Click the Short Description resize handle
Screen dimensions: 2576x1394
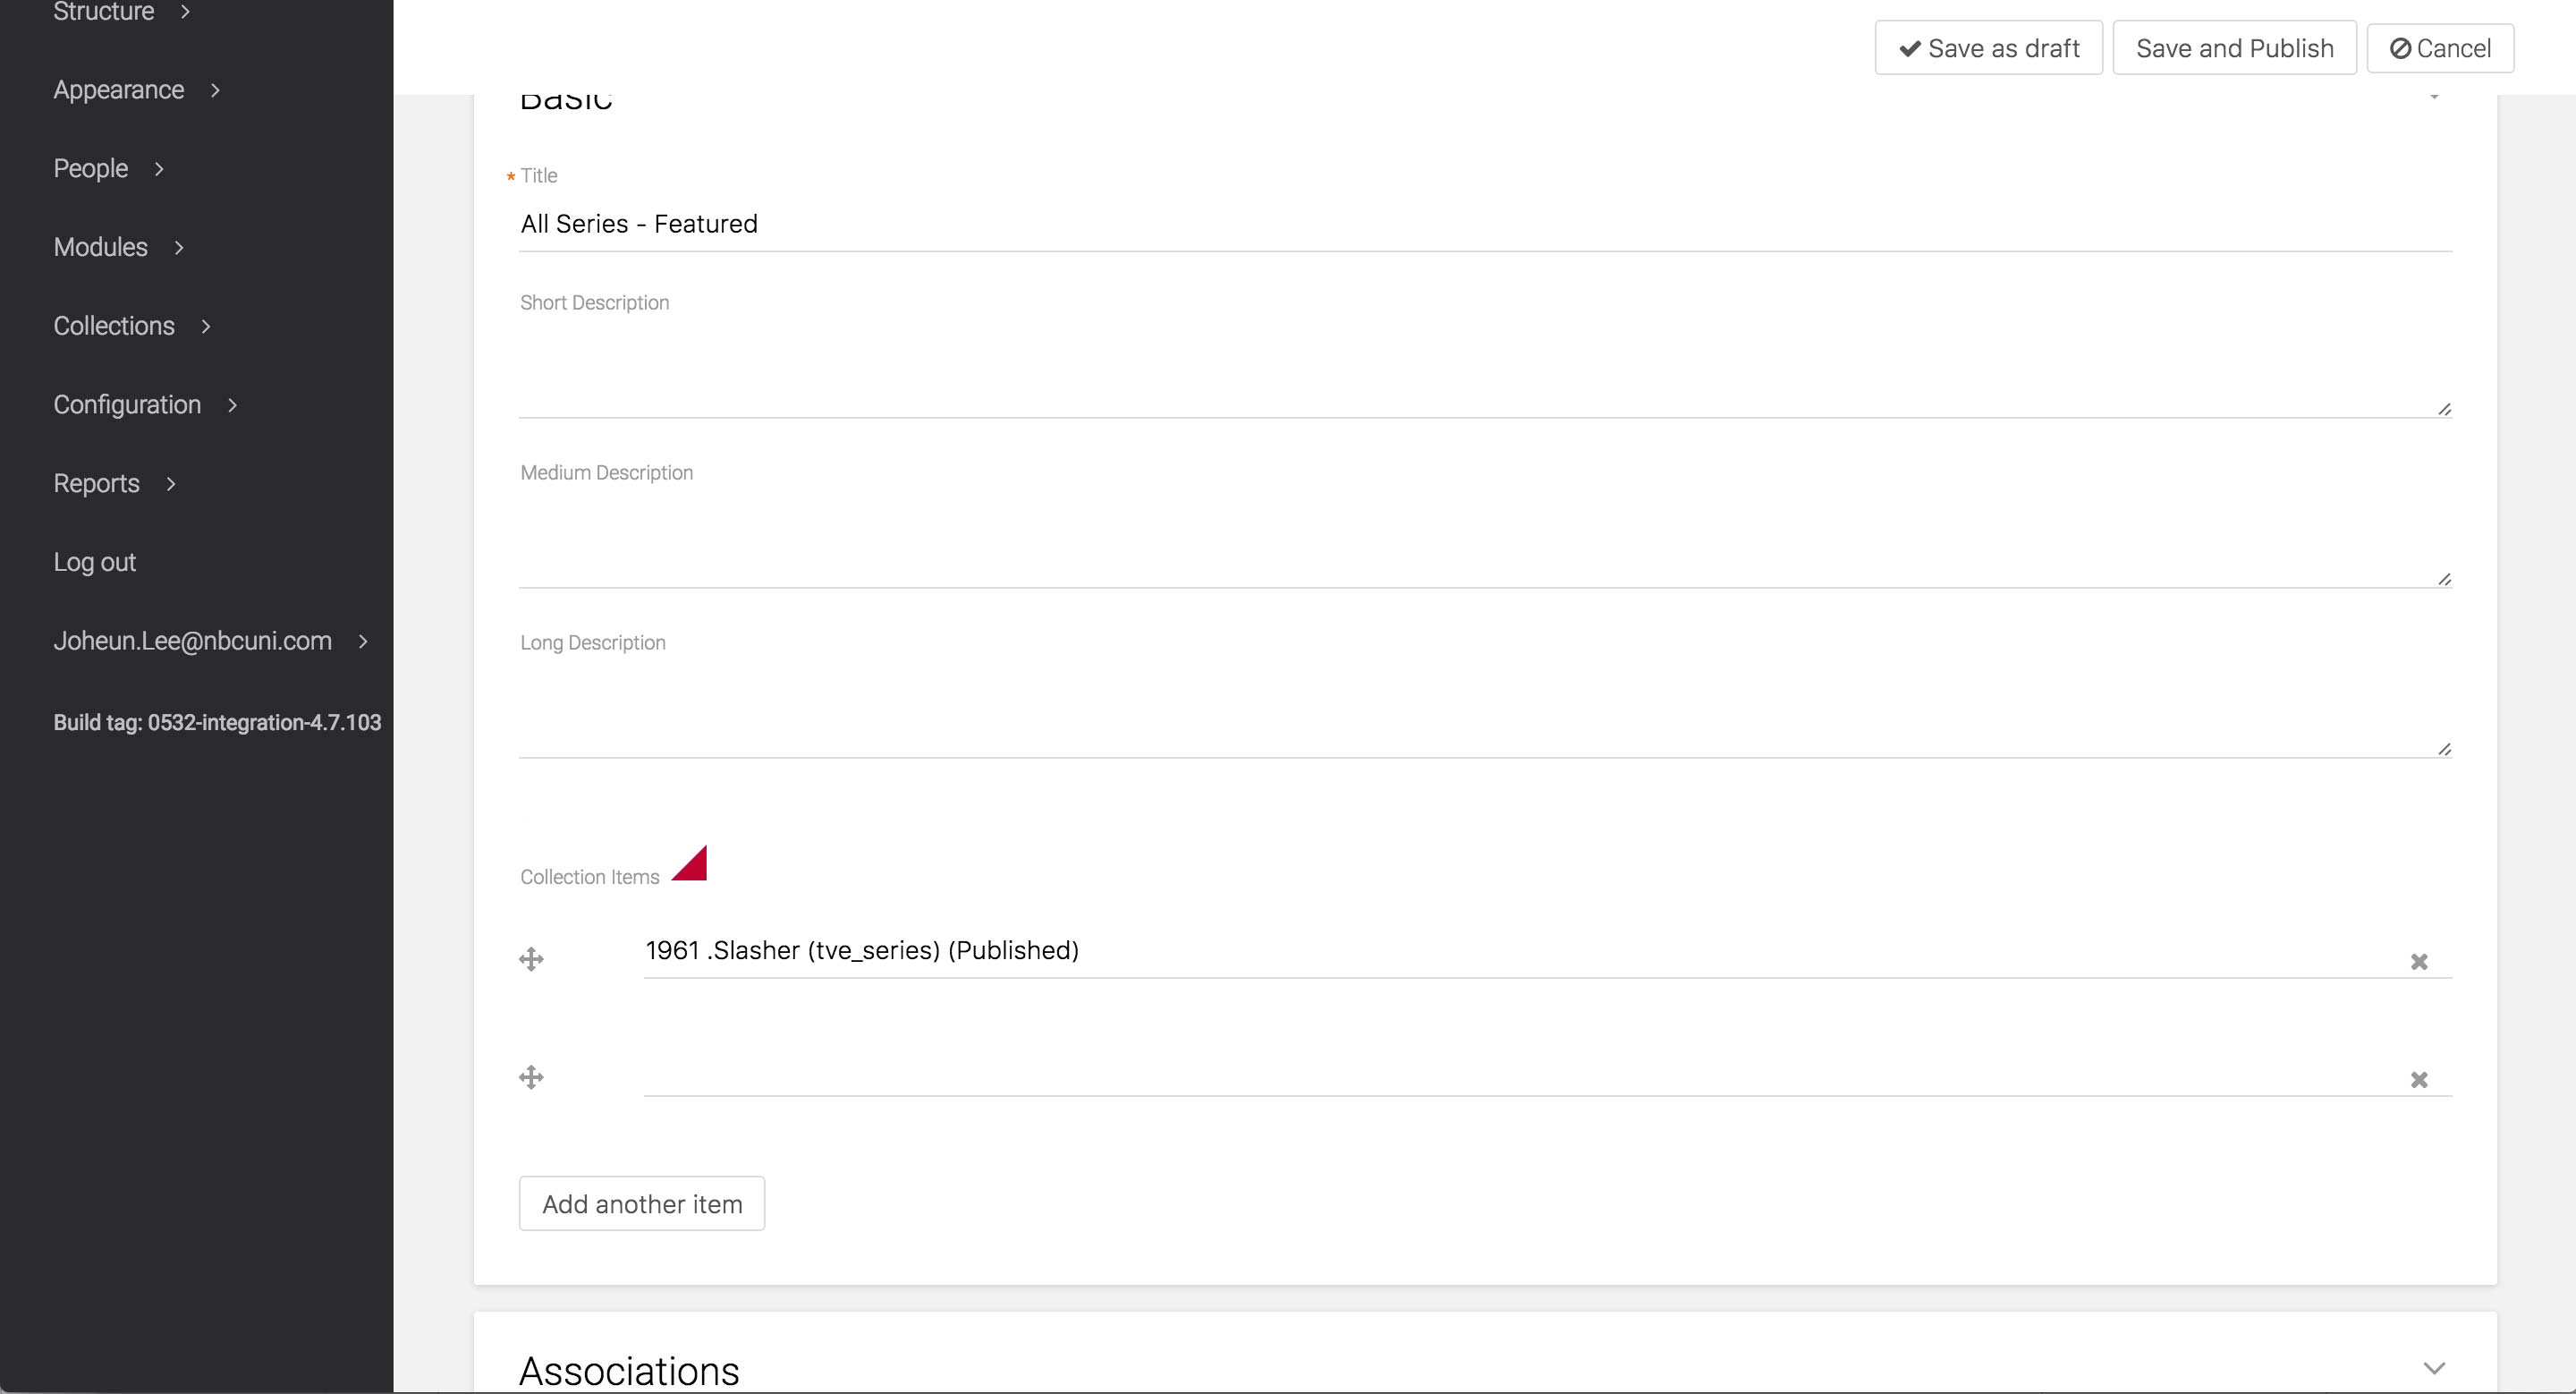click(x=2444, y=409)
